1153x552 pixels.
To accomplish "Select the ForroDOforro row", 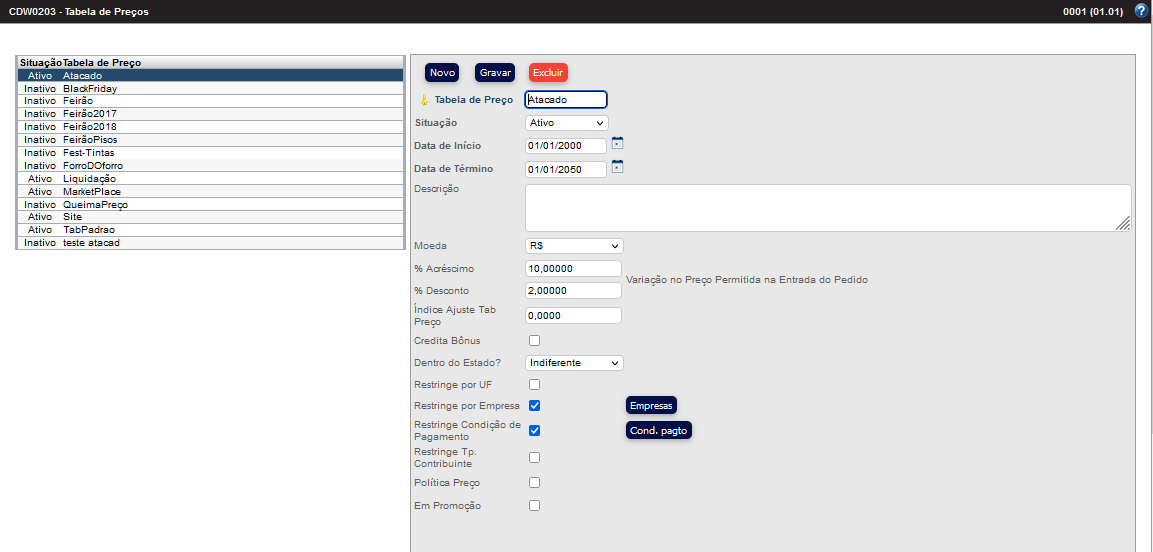I will [210, 165].
